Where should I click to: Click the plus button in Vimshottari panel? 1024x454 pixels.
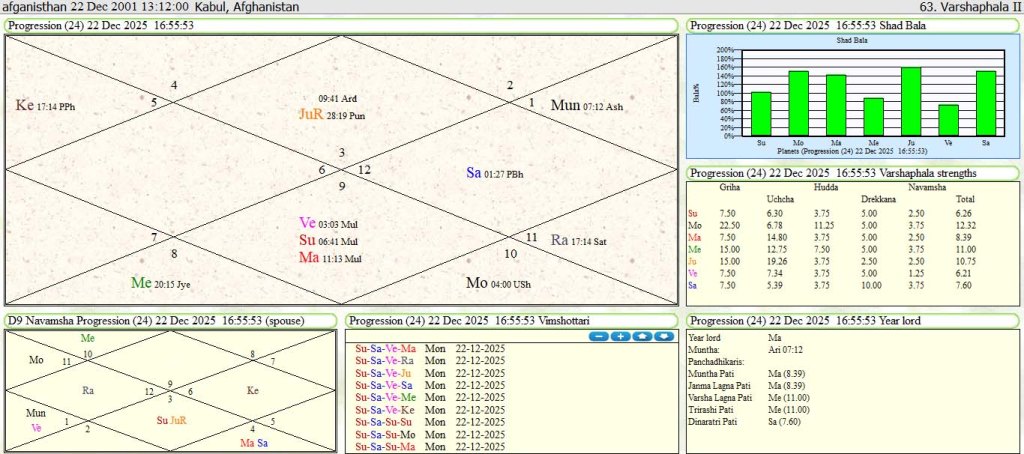[x=620, y=336]
